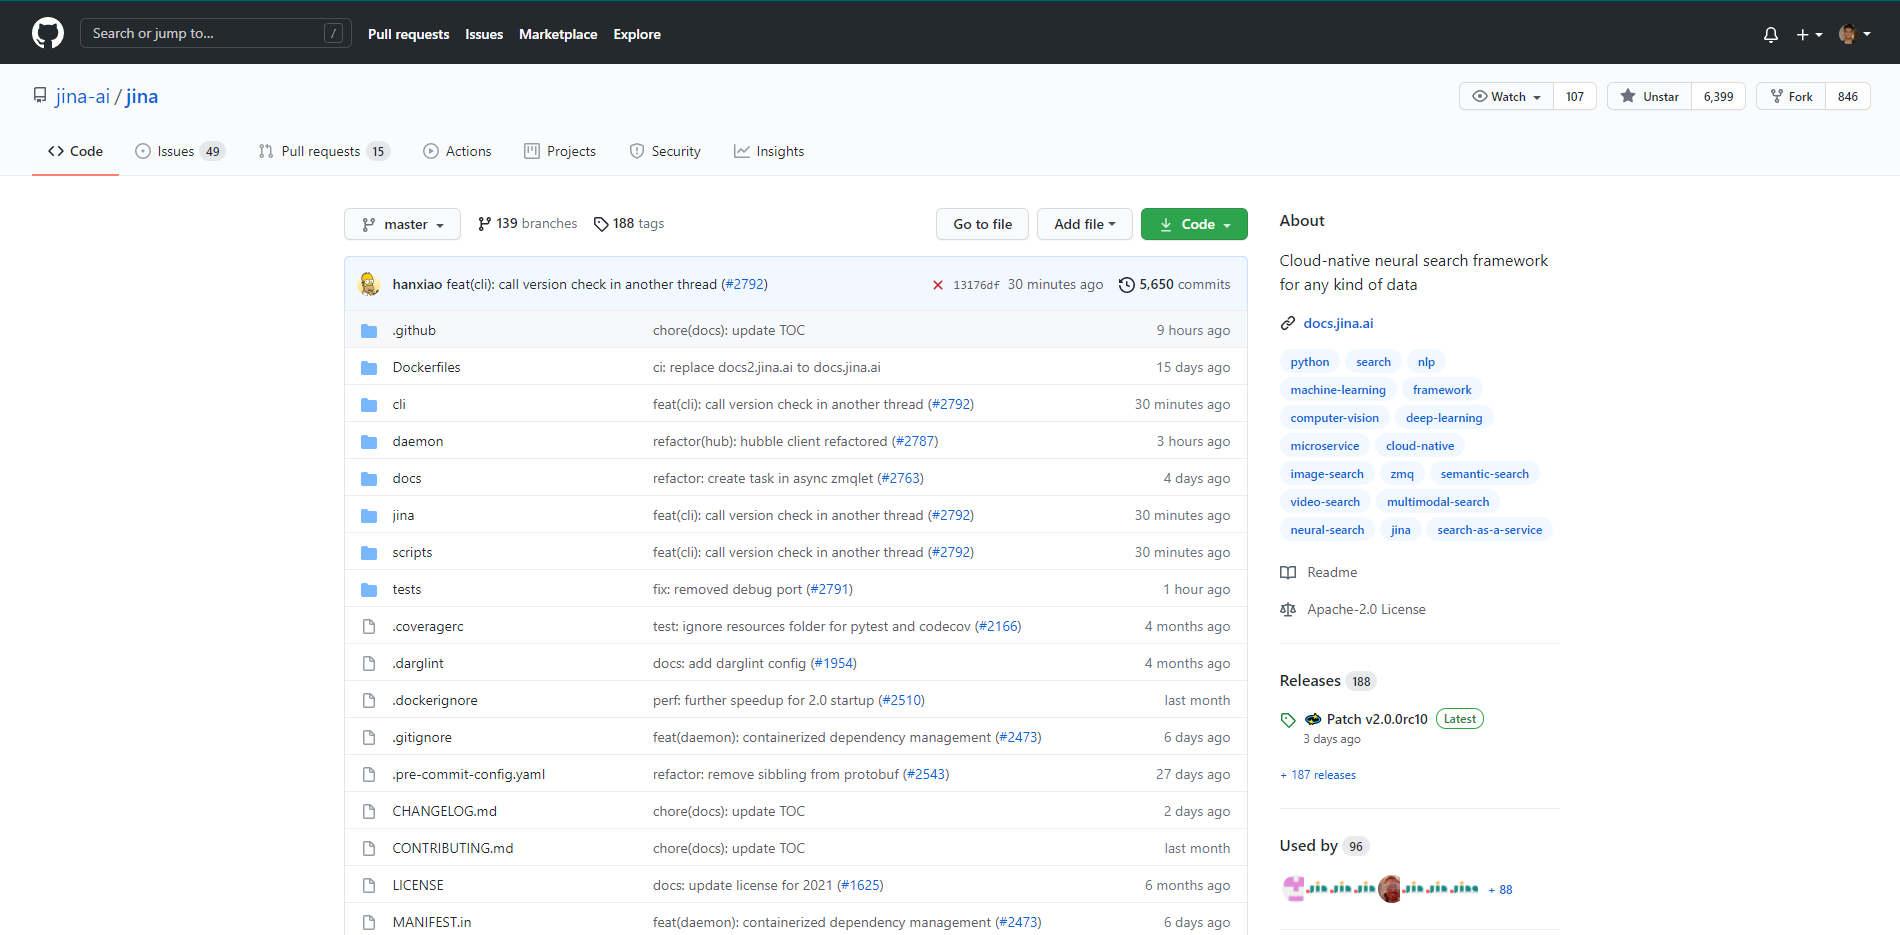
Task: Open the LICENSE file icon
Action: [x=369, y=885]
